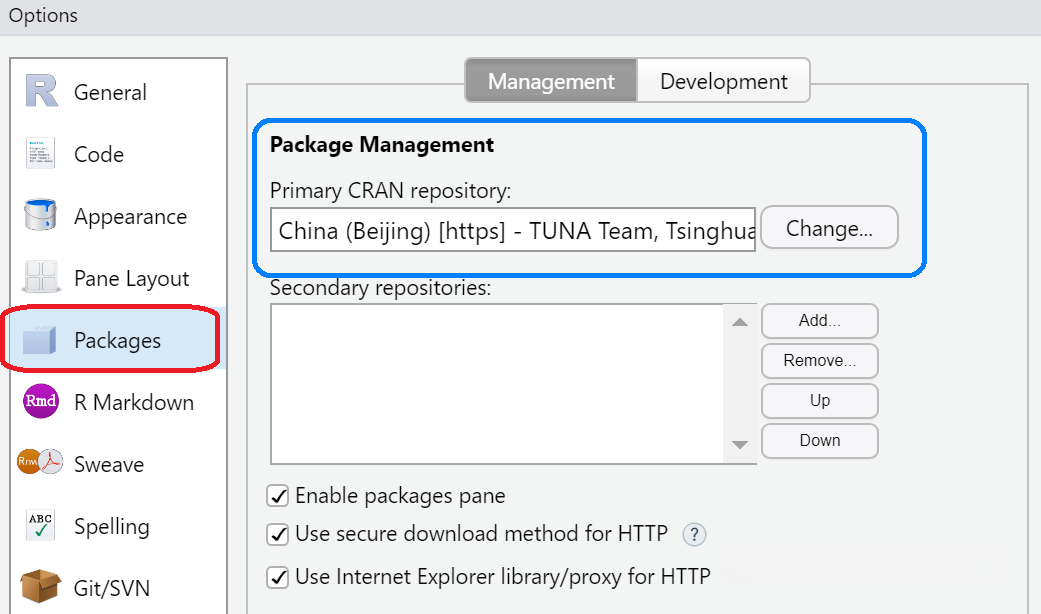Click the General R logo icon
Screen dimensions: 1041x614
click(41, 92)
